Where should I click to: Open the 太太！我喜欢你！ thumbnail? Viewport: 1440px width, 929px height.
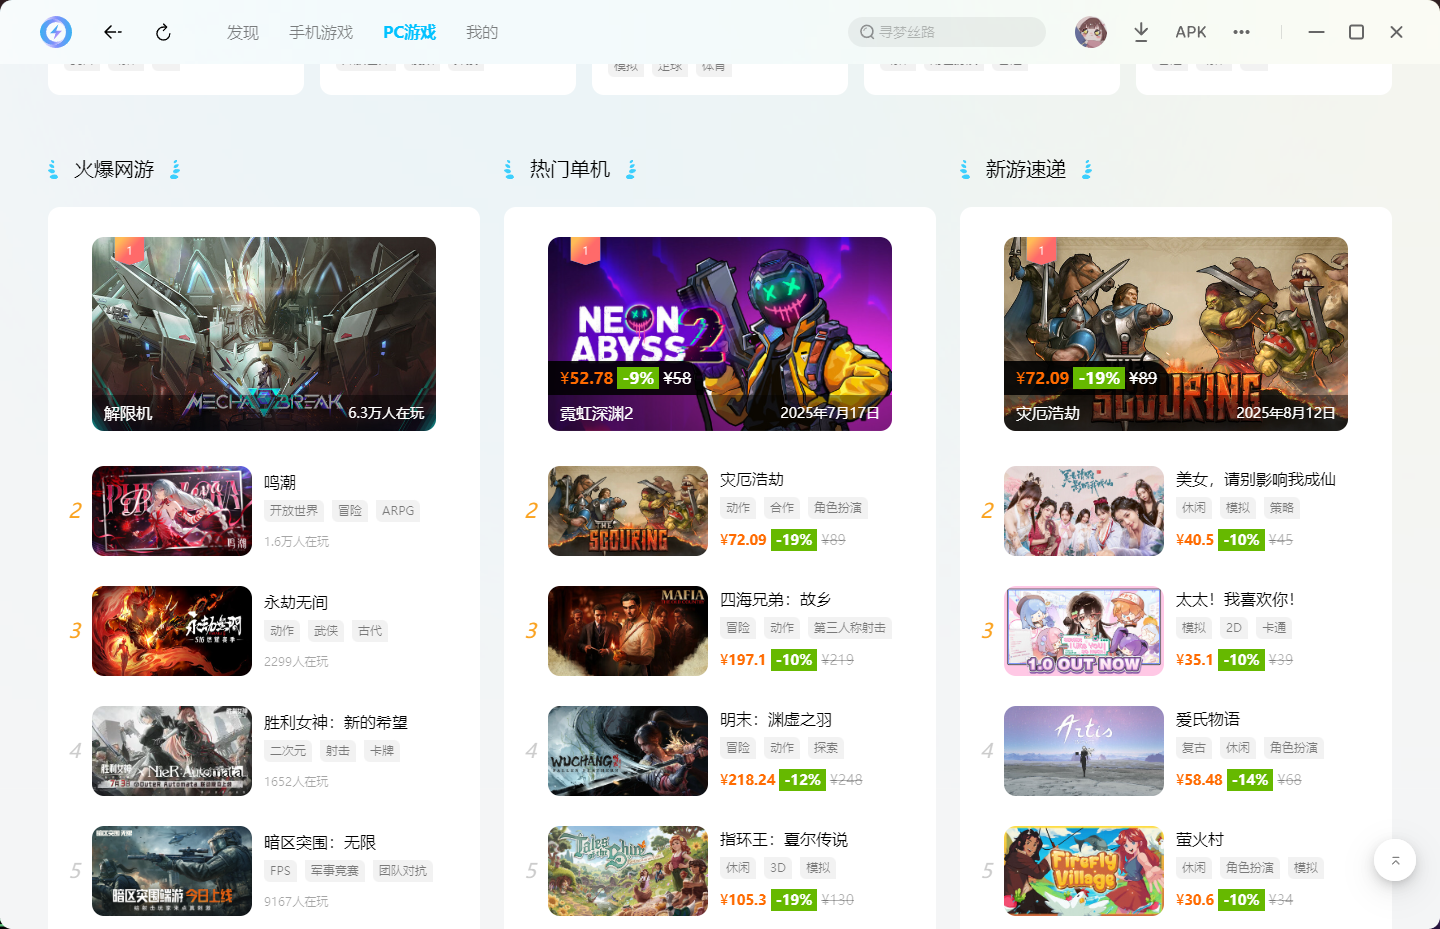(1084, 631)
